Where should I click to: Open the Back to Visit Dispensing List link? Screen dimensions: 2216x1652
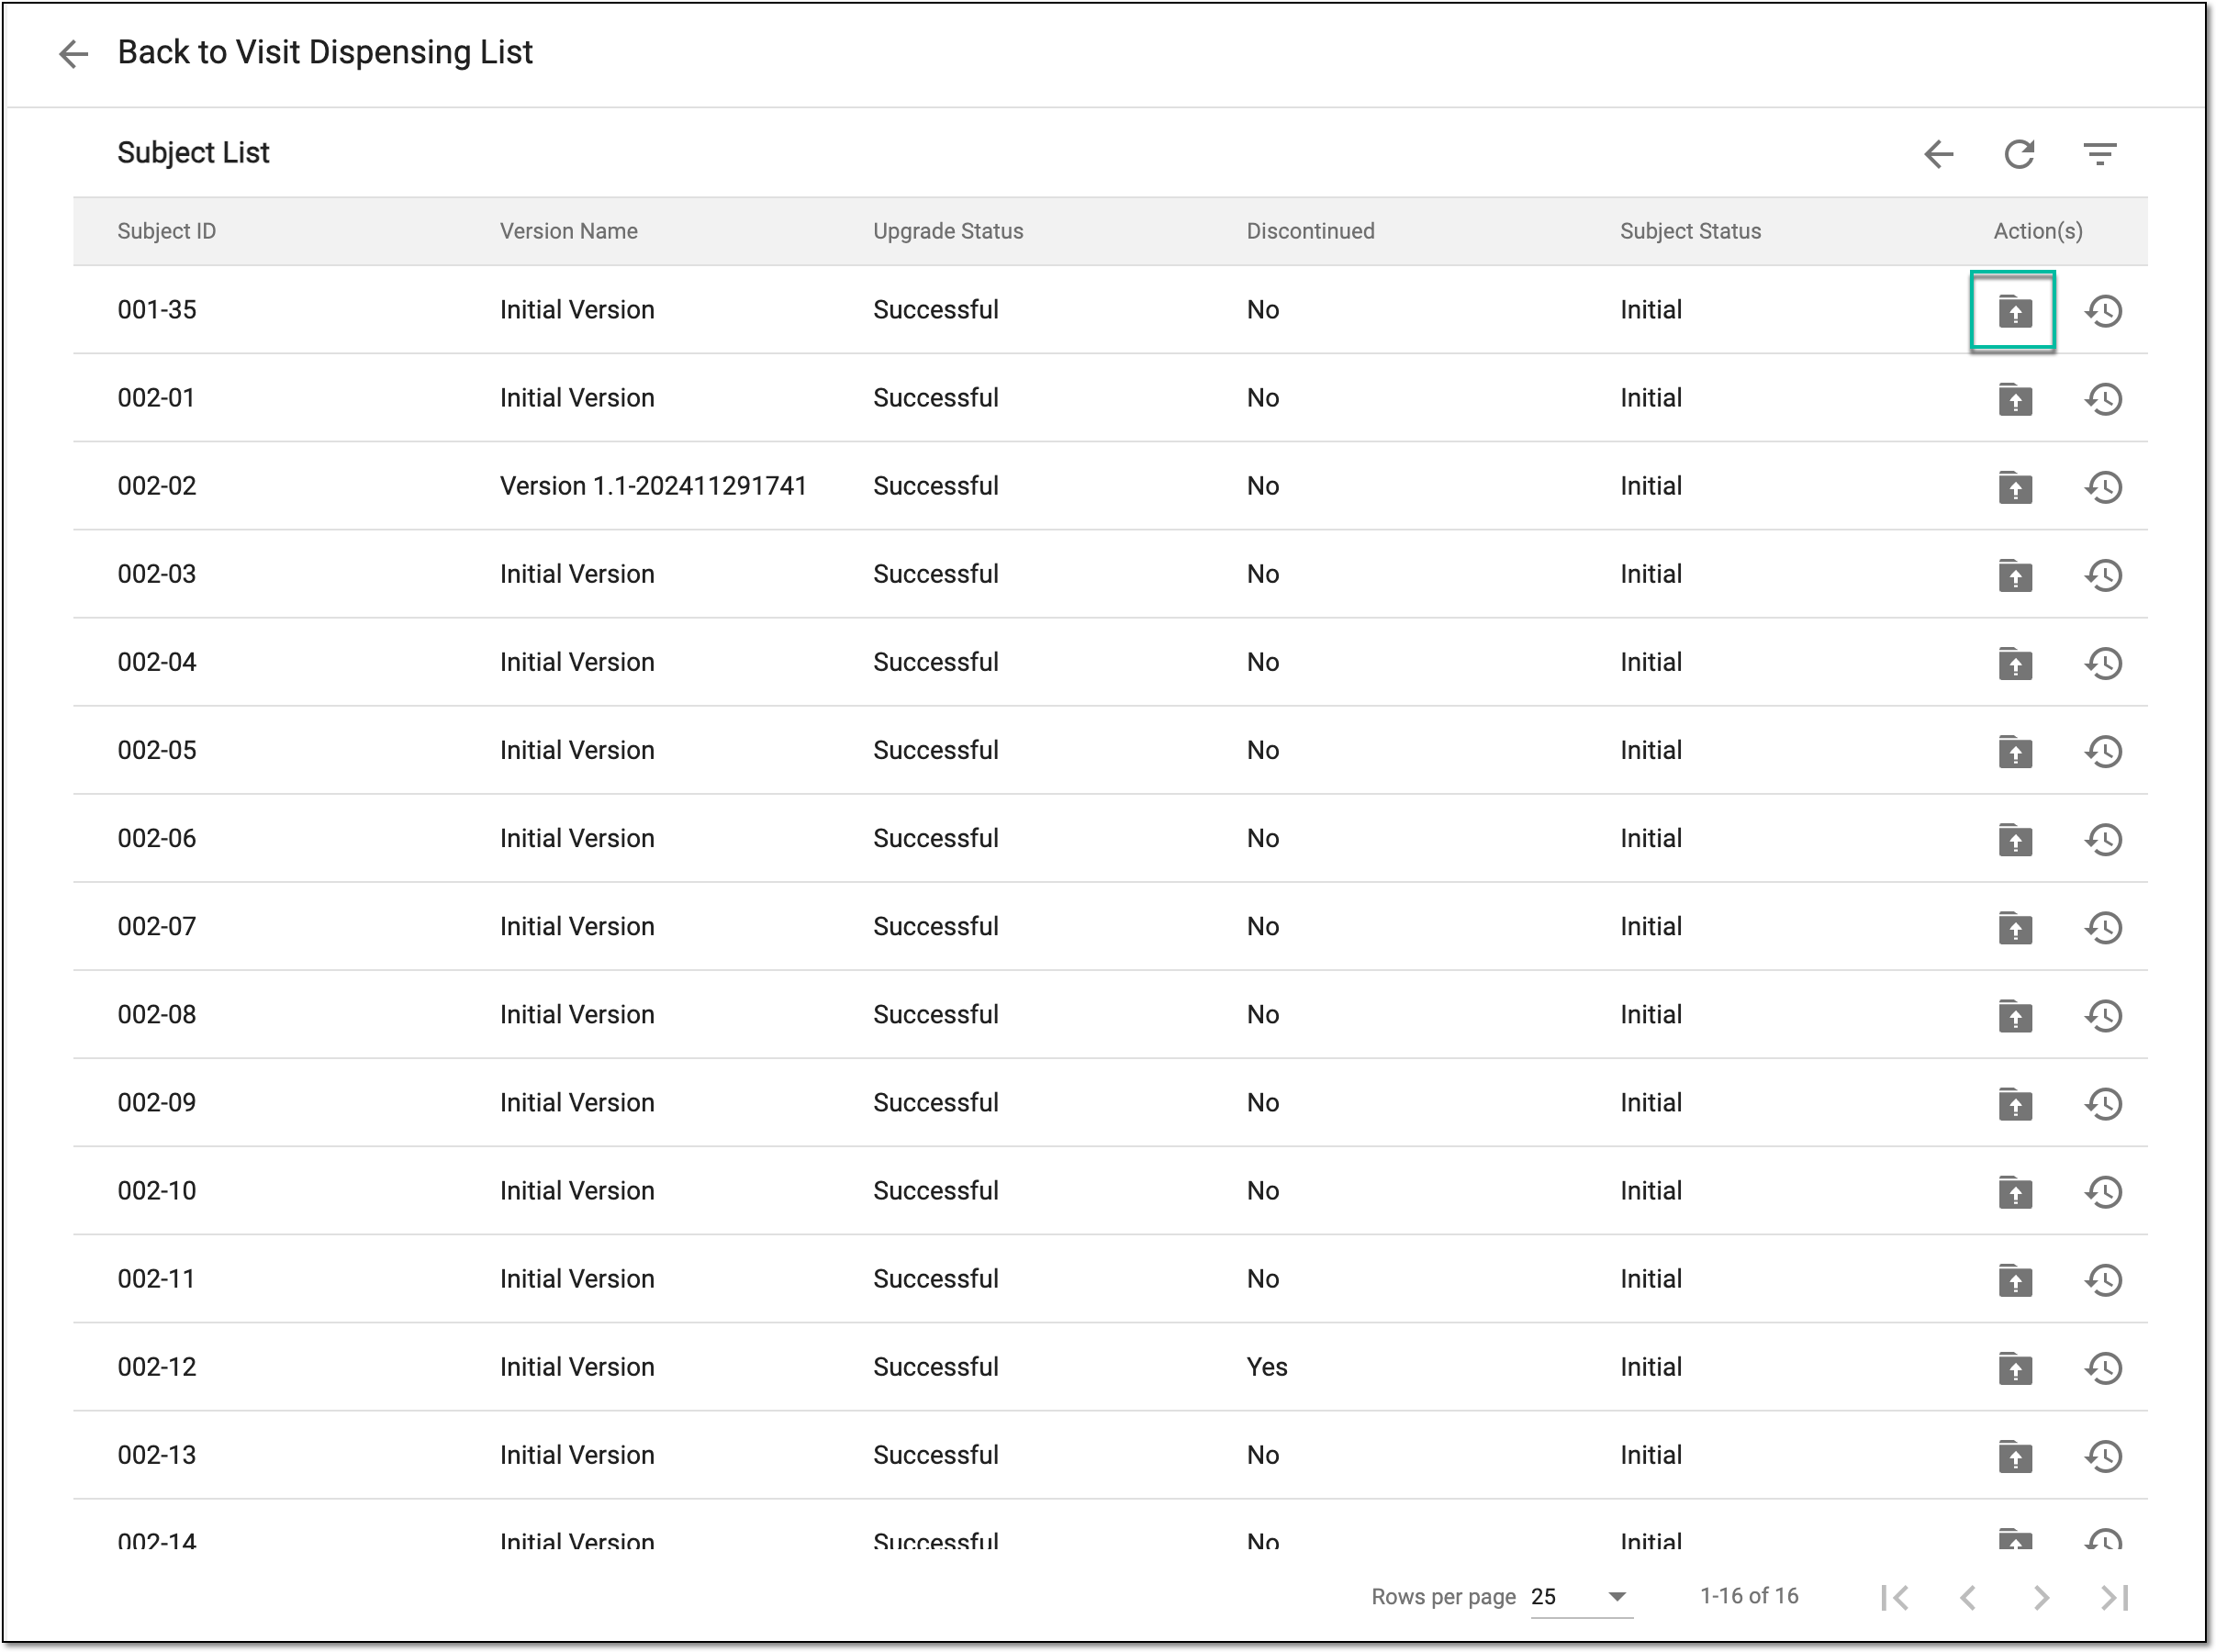[324, 52]
